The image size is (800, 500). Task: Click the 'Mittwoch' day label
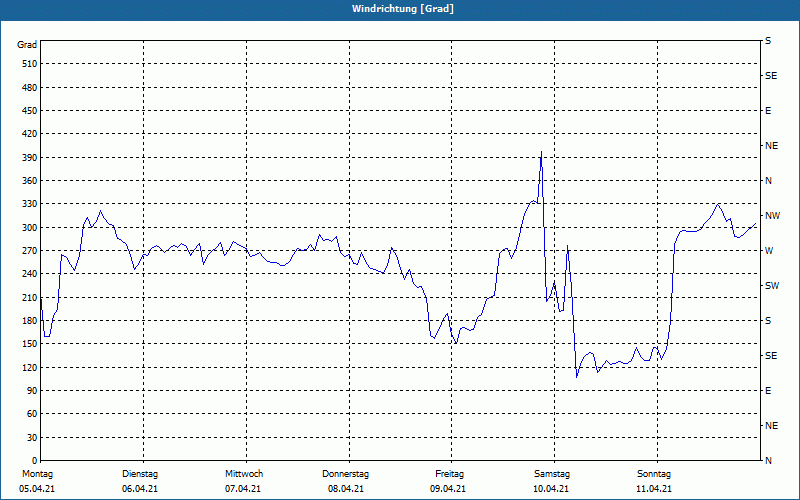(244, 474)
